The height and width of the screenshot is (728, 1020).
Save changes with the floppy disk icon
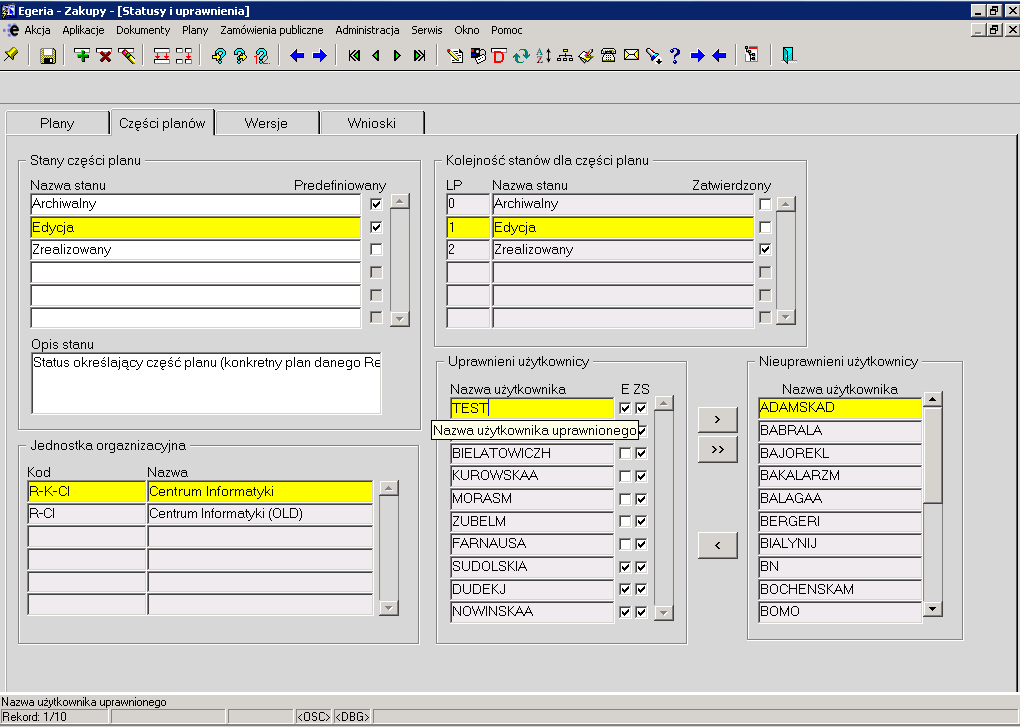[x=47, y=55]
